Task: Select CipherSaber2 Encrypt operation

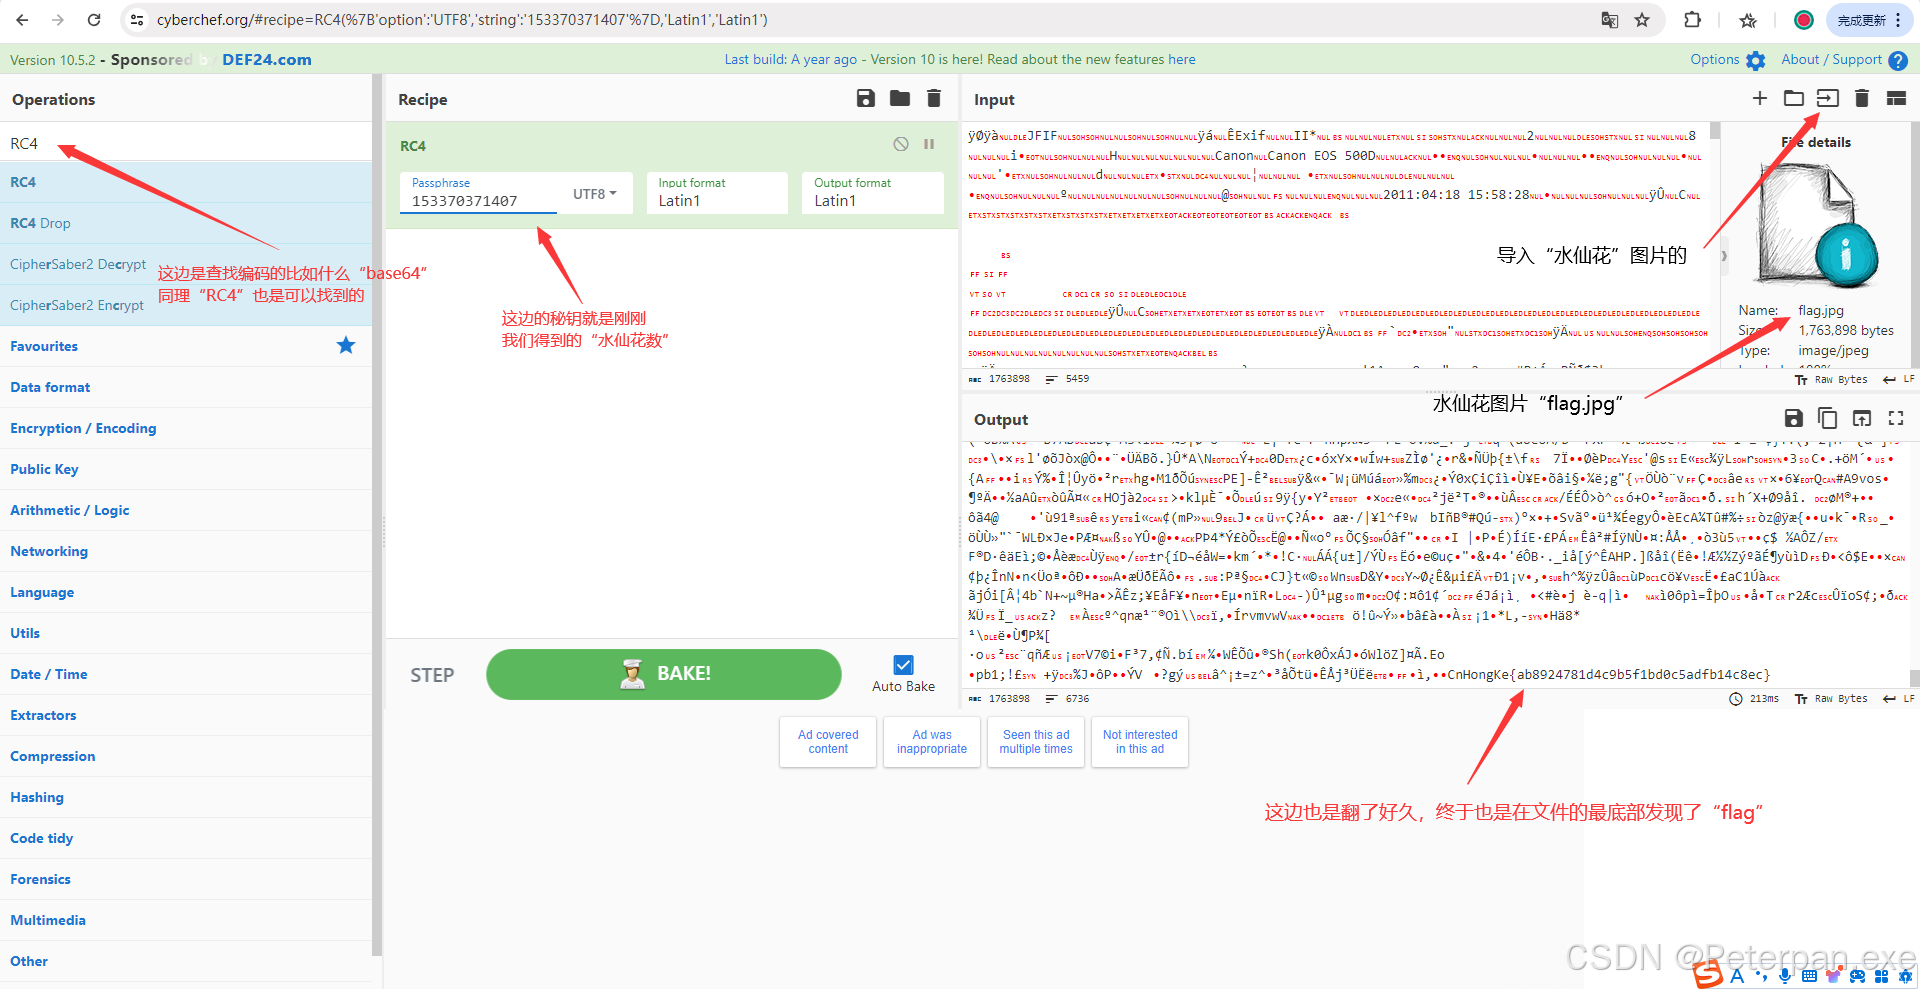Action: tap(186, 305)
